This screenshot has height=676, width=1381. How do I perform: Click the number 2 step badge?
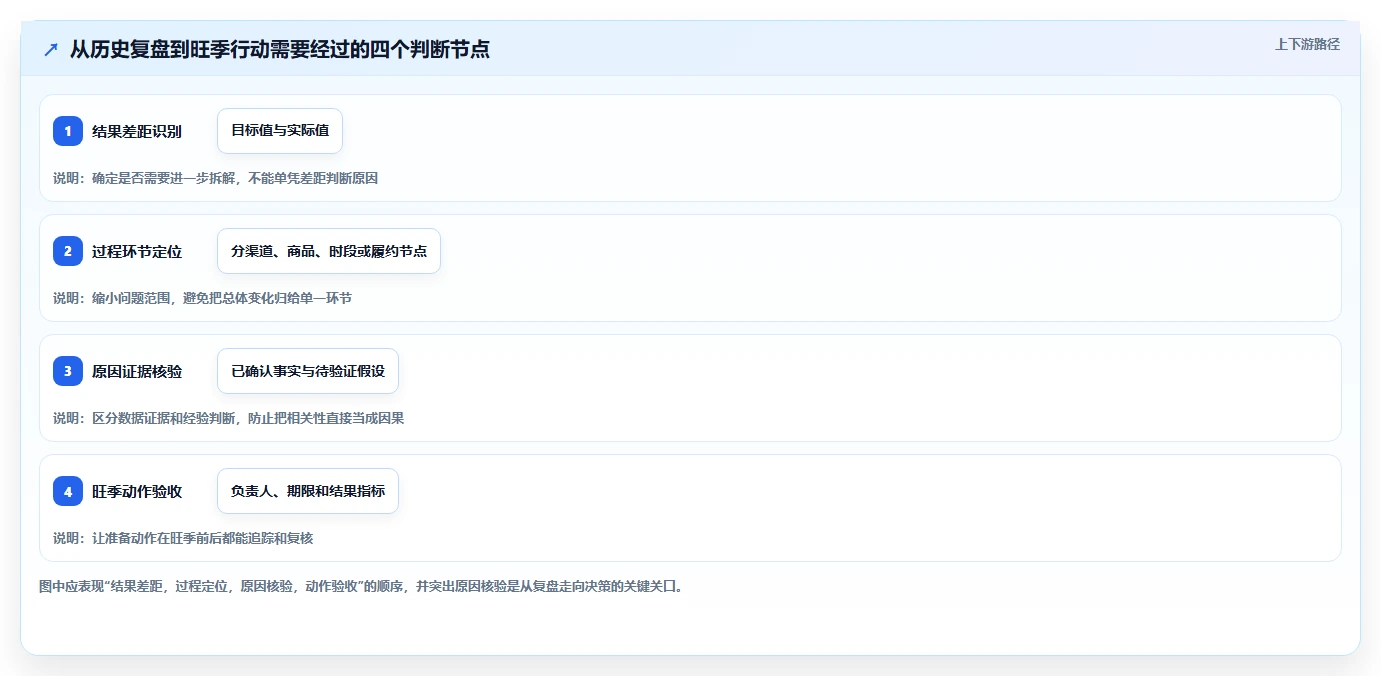pos(68,251)
